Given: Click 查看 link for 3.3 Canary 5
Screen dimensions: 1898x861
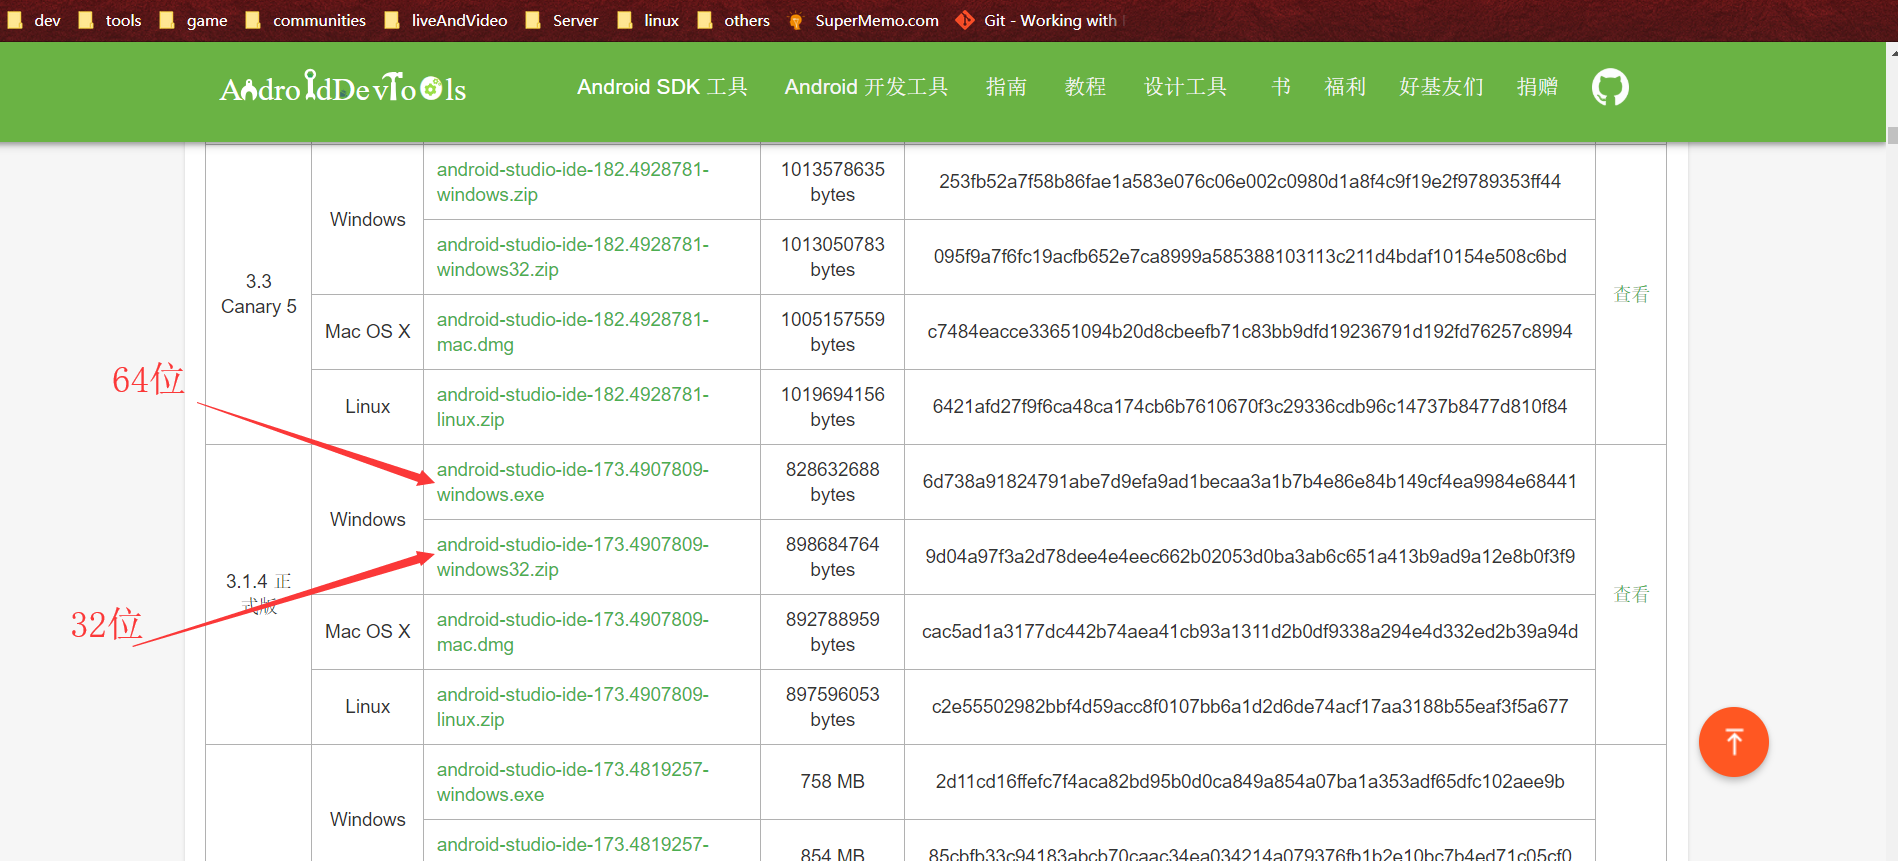Looking at the screenshot, I should [x=1631, y=294].
